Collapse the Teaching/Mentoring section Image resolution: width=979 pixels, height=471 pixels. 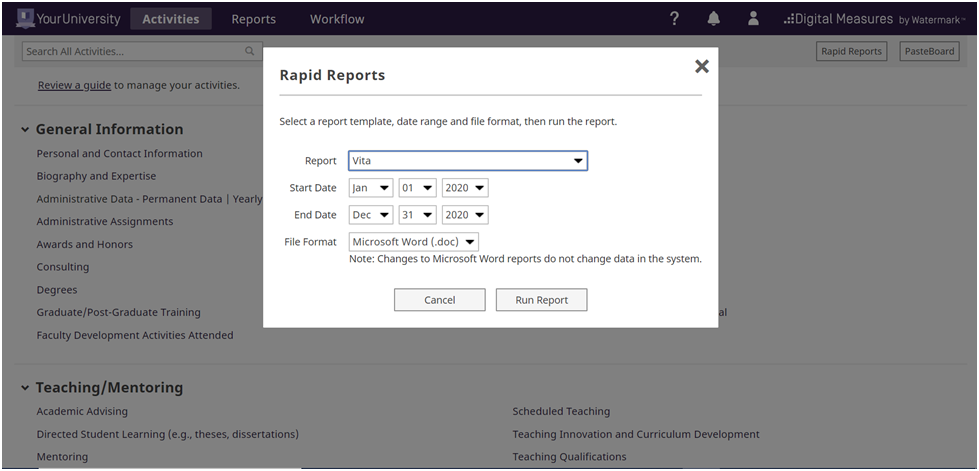click(x=25, y=388)
